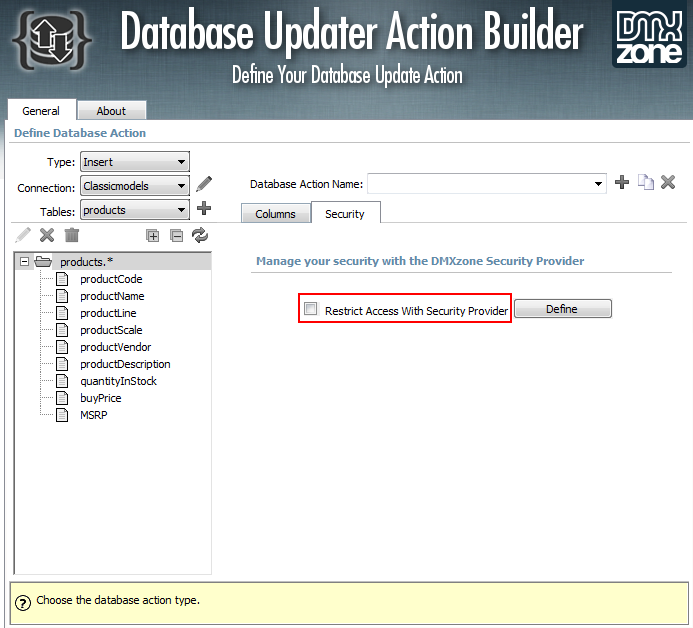Click the DMXzone logo

649,36
